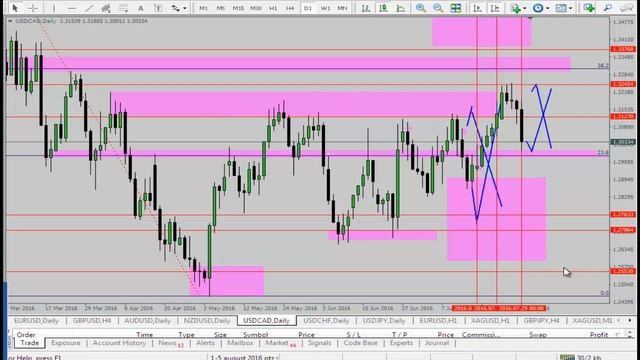Open the chat bubbles icon

pos(627,8)
